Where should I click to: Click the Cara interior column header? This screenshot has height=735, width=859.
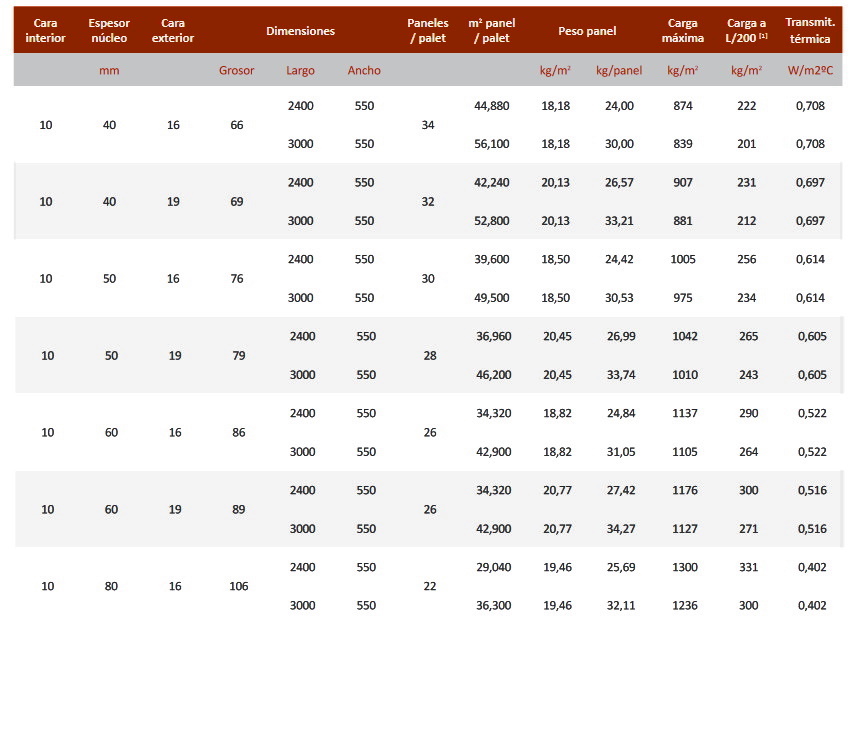pyautogui.click(x=45, y=30)
